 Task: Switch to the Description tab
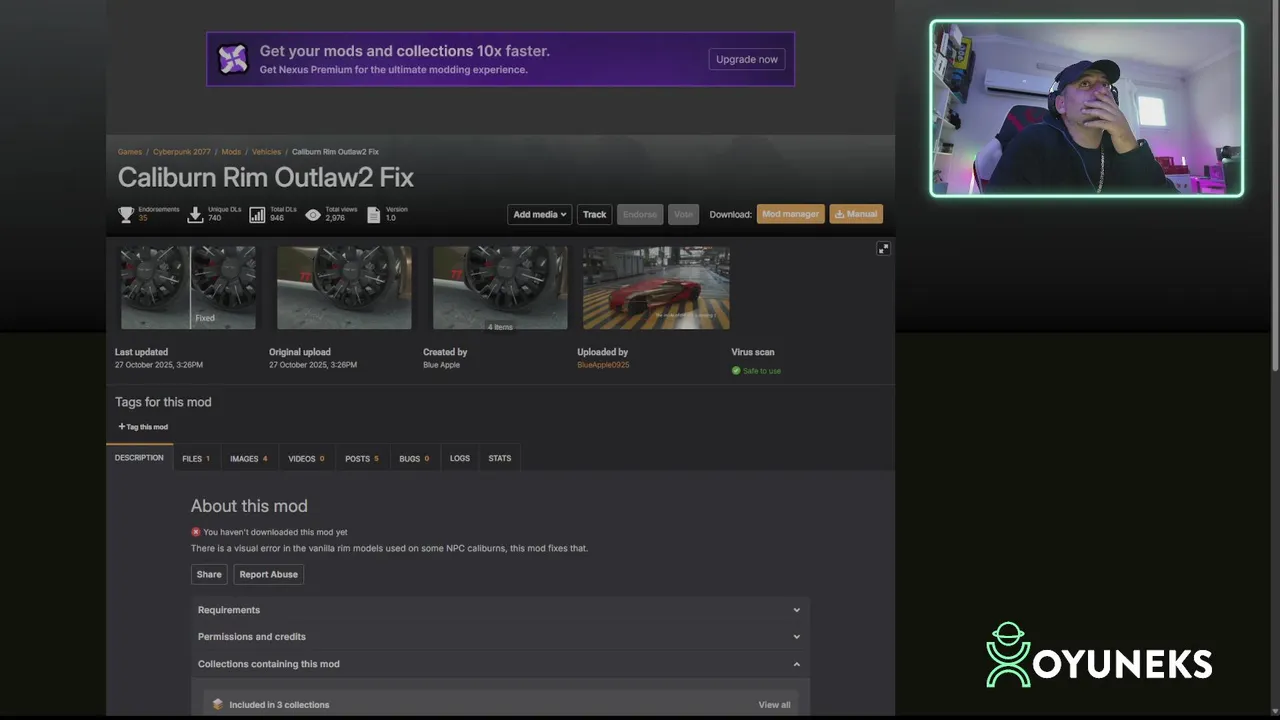point(139,458)
